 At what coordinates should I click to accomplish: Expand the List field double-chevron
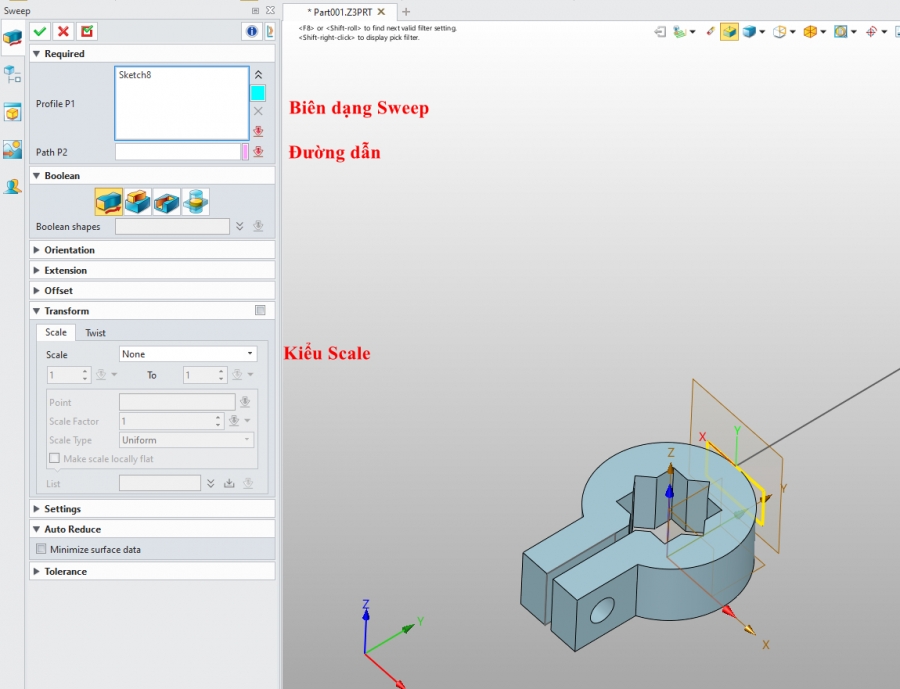[x=211, y=483]
